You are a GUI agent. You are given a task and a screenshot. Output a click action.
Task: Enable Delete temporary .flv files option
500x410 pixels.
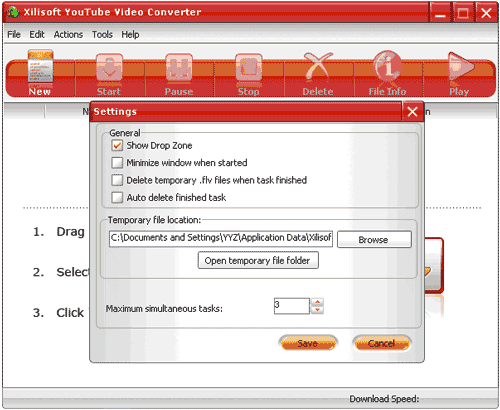117,180
